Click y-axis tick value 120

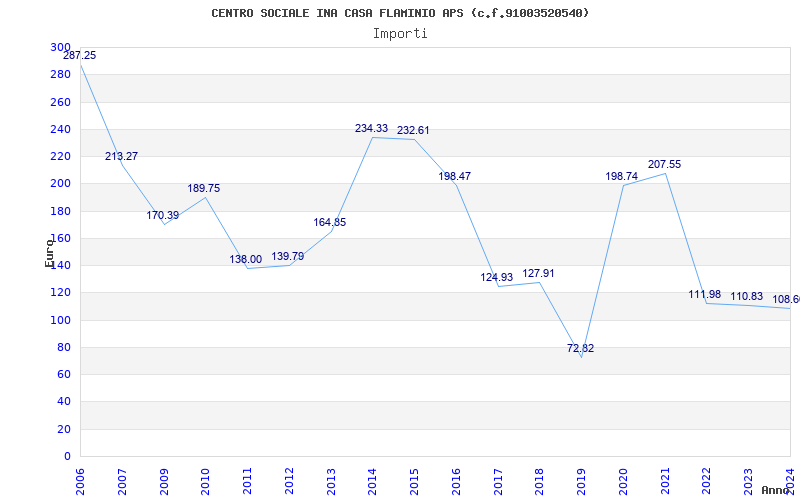point(61,293)
